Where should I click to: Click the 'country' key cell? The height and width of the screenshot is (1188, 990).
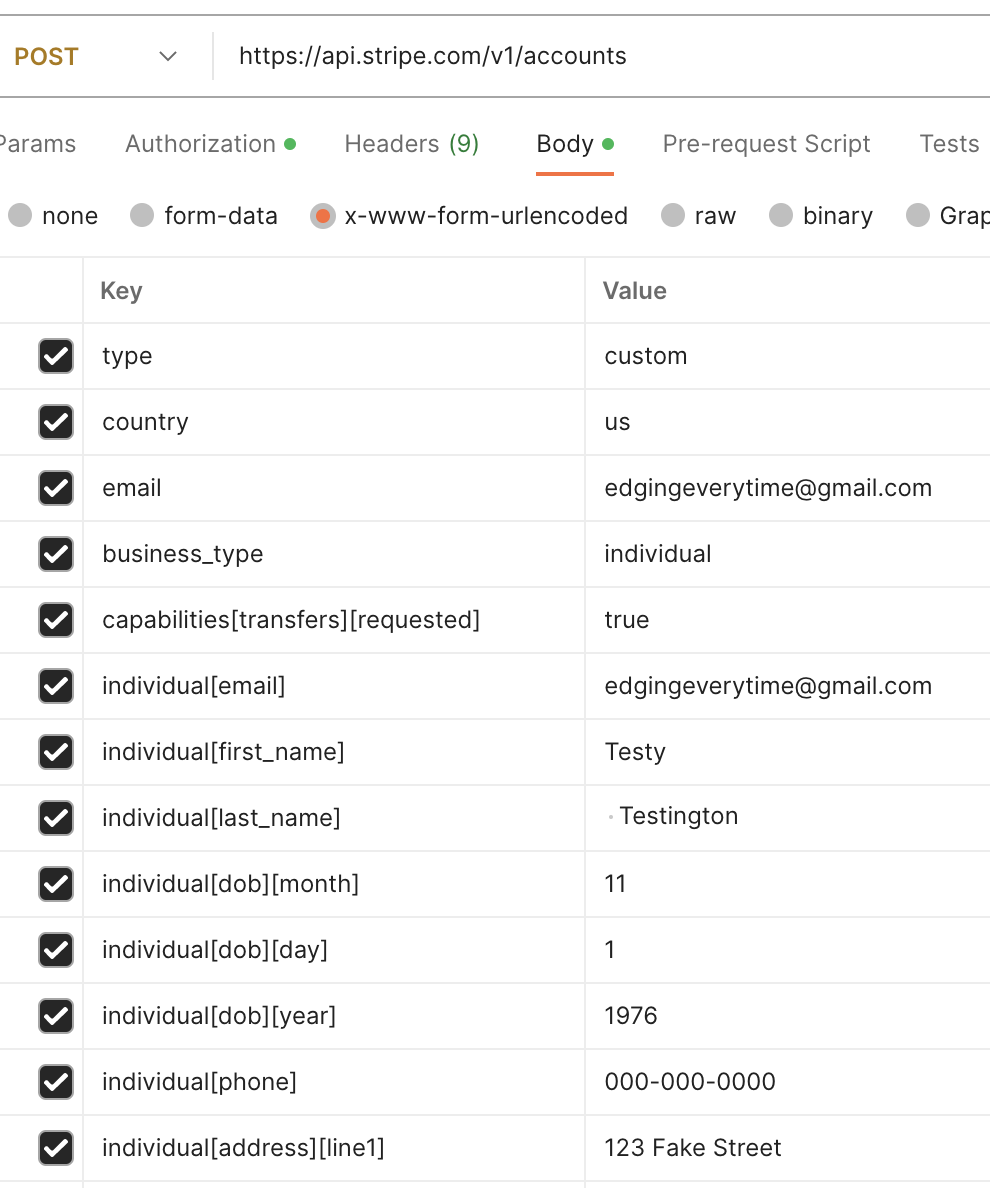[x=334, y=422]
